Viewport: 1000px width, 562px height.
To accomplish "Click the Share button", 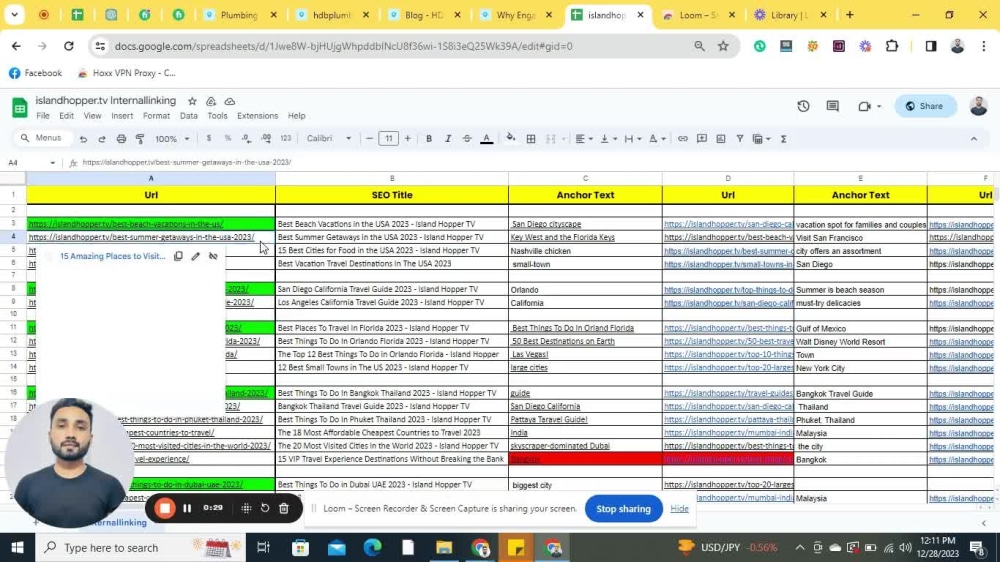I will pyautogui.click(x=925, y=106).
